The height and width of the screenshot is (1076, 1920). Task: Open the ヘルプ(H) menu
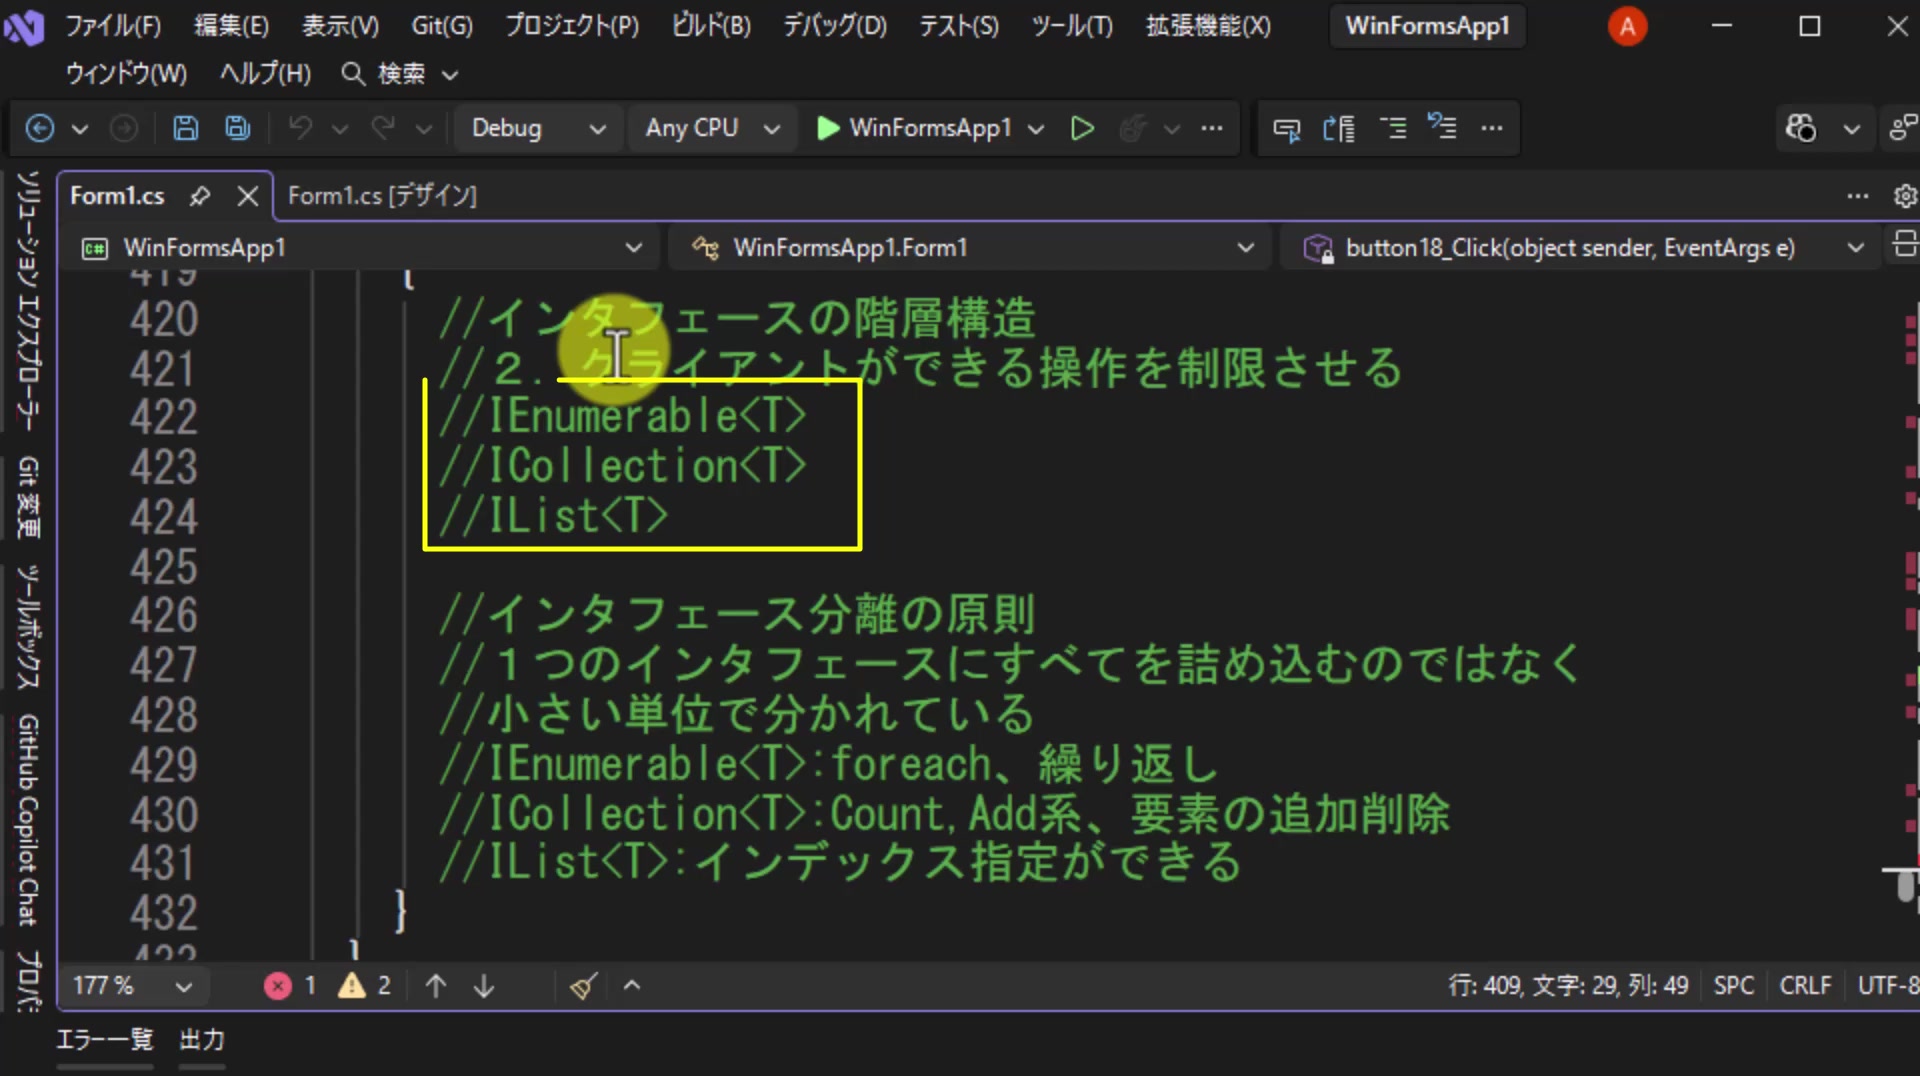click(x=265, y=74)
